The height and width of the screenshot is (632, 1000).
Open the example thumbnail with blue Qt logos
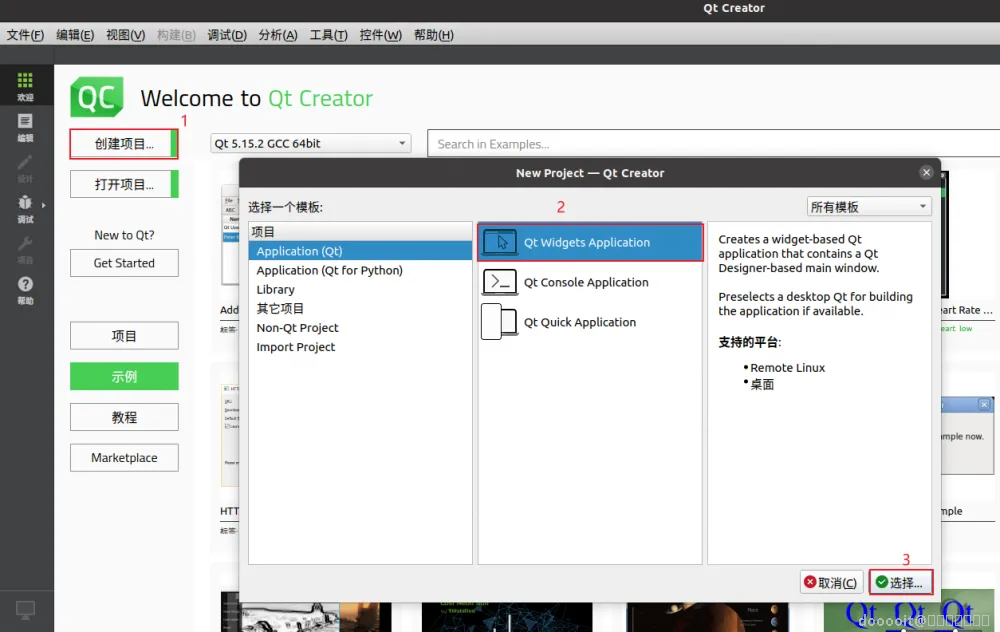(x=909, y=610)
